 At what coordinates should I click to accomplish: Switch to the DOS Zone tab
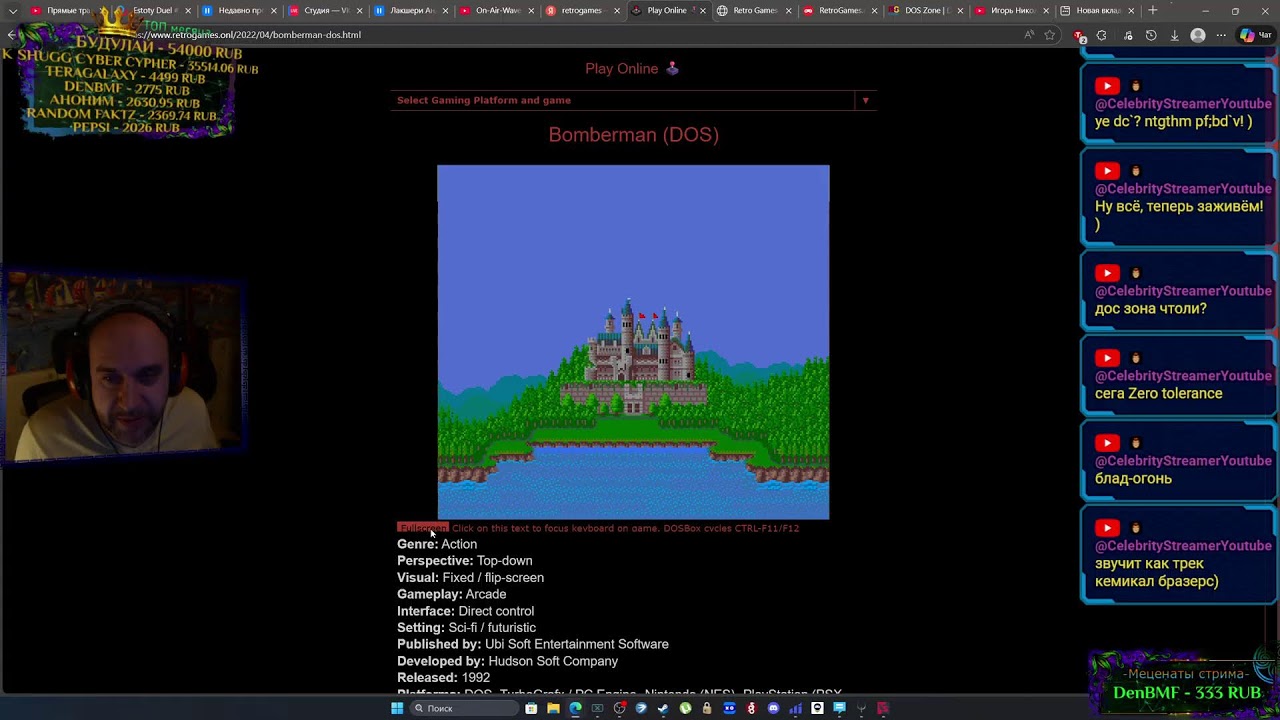[x=927, y=10]
